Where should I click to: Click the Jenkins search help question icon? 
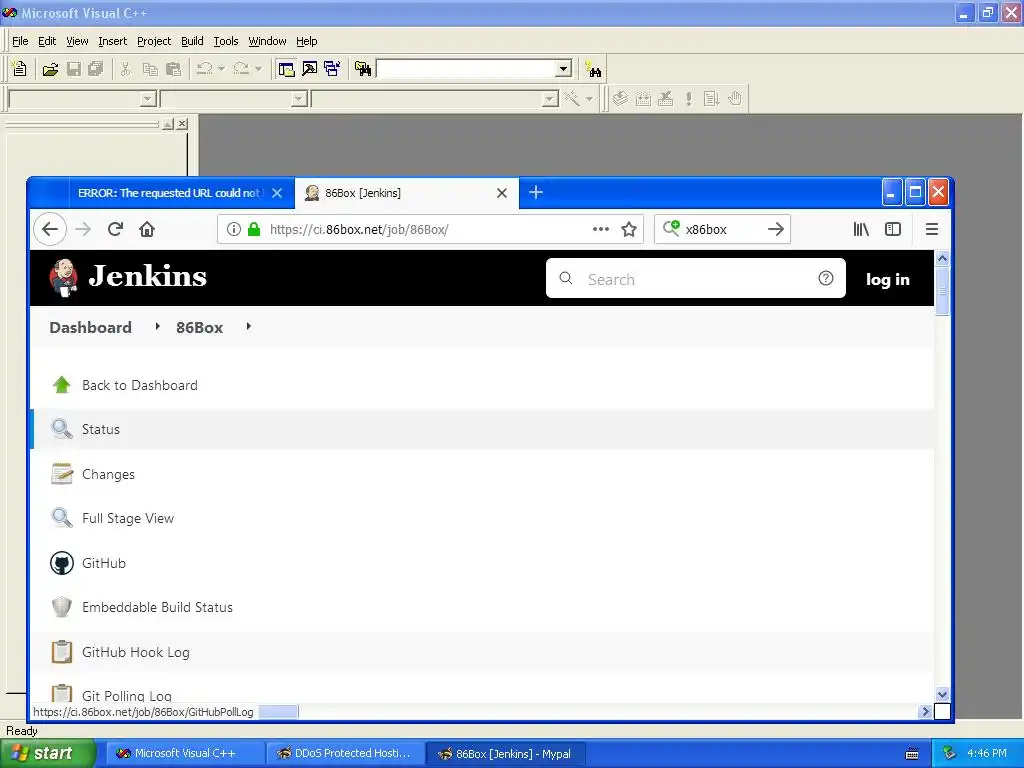click(x=825, y=278)
